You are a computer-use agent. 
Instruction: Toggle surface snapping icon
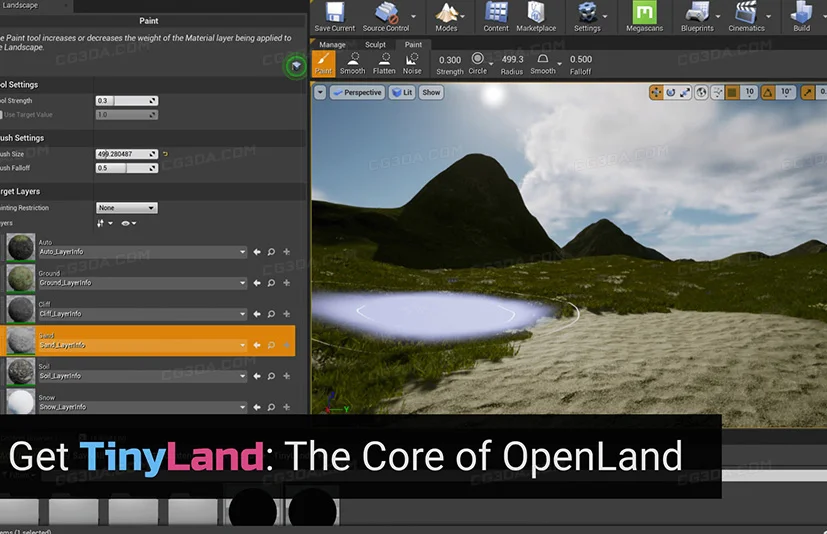coord(717,92)
